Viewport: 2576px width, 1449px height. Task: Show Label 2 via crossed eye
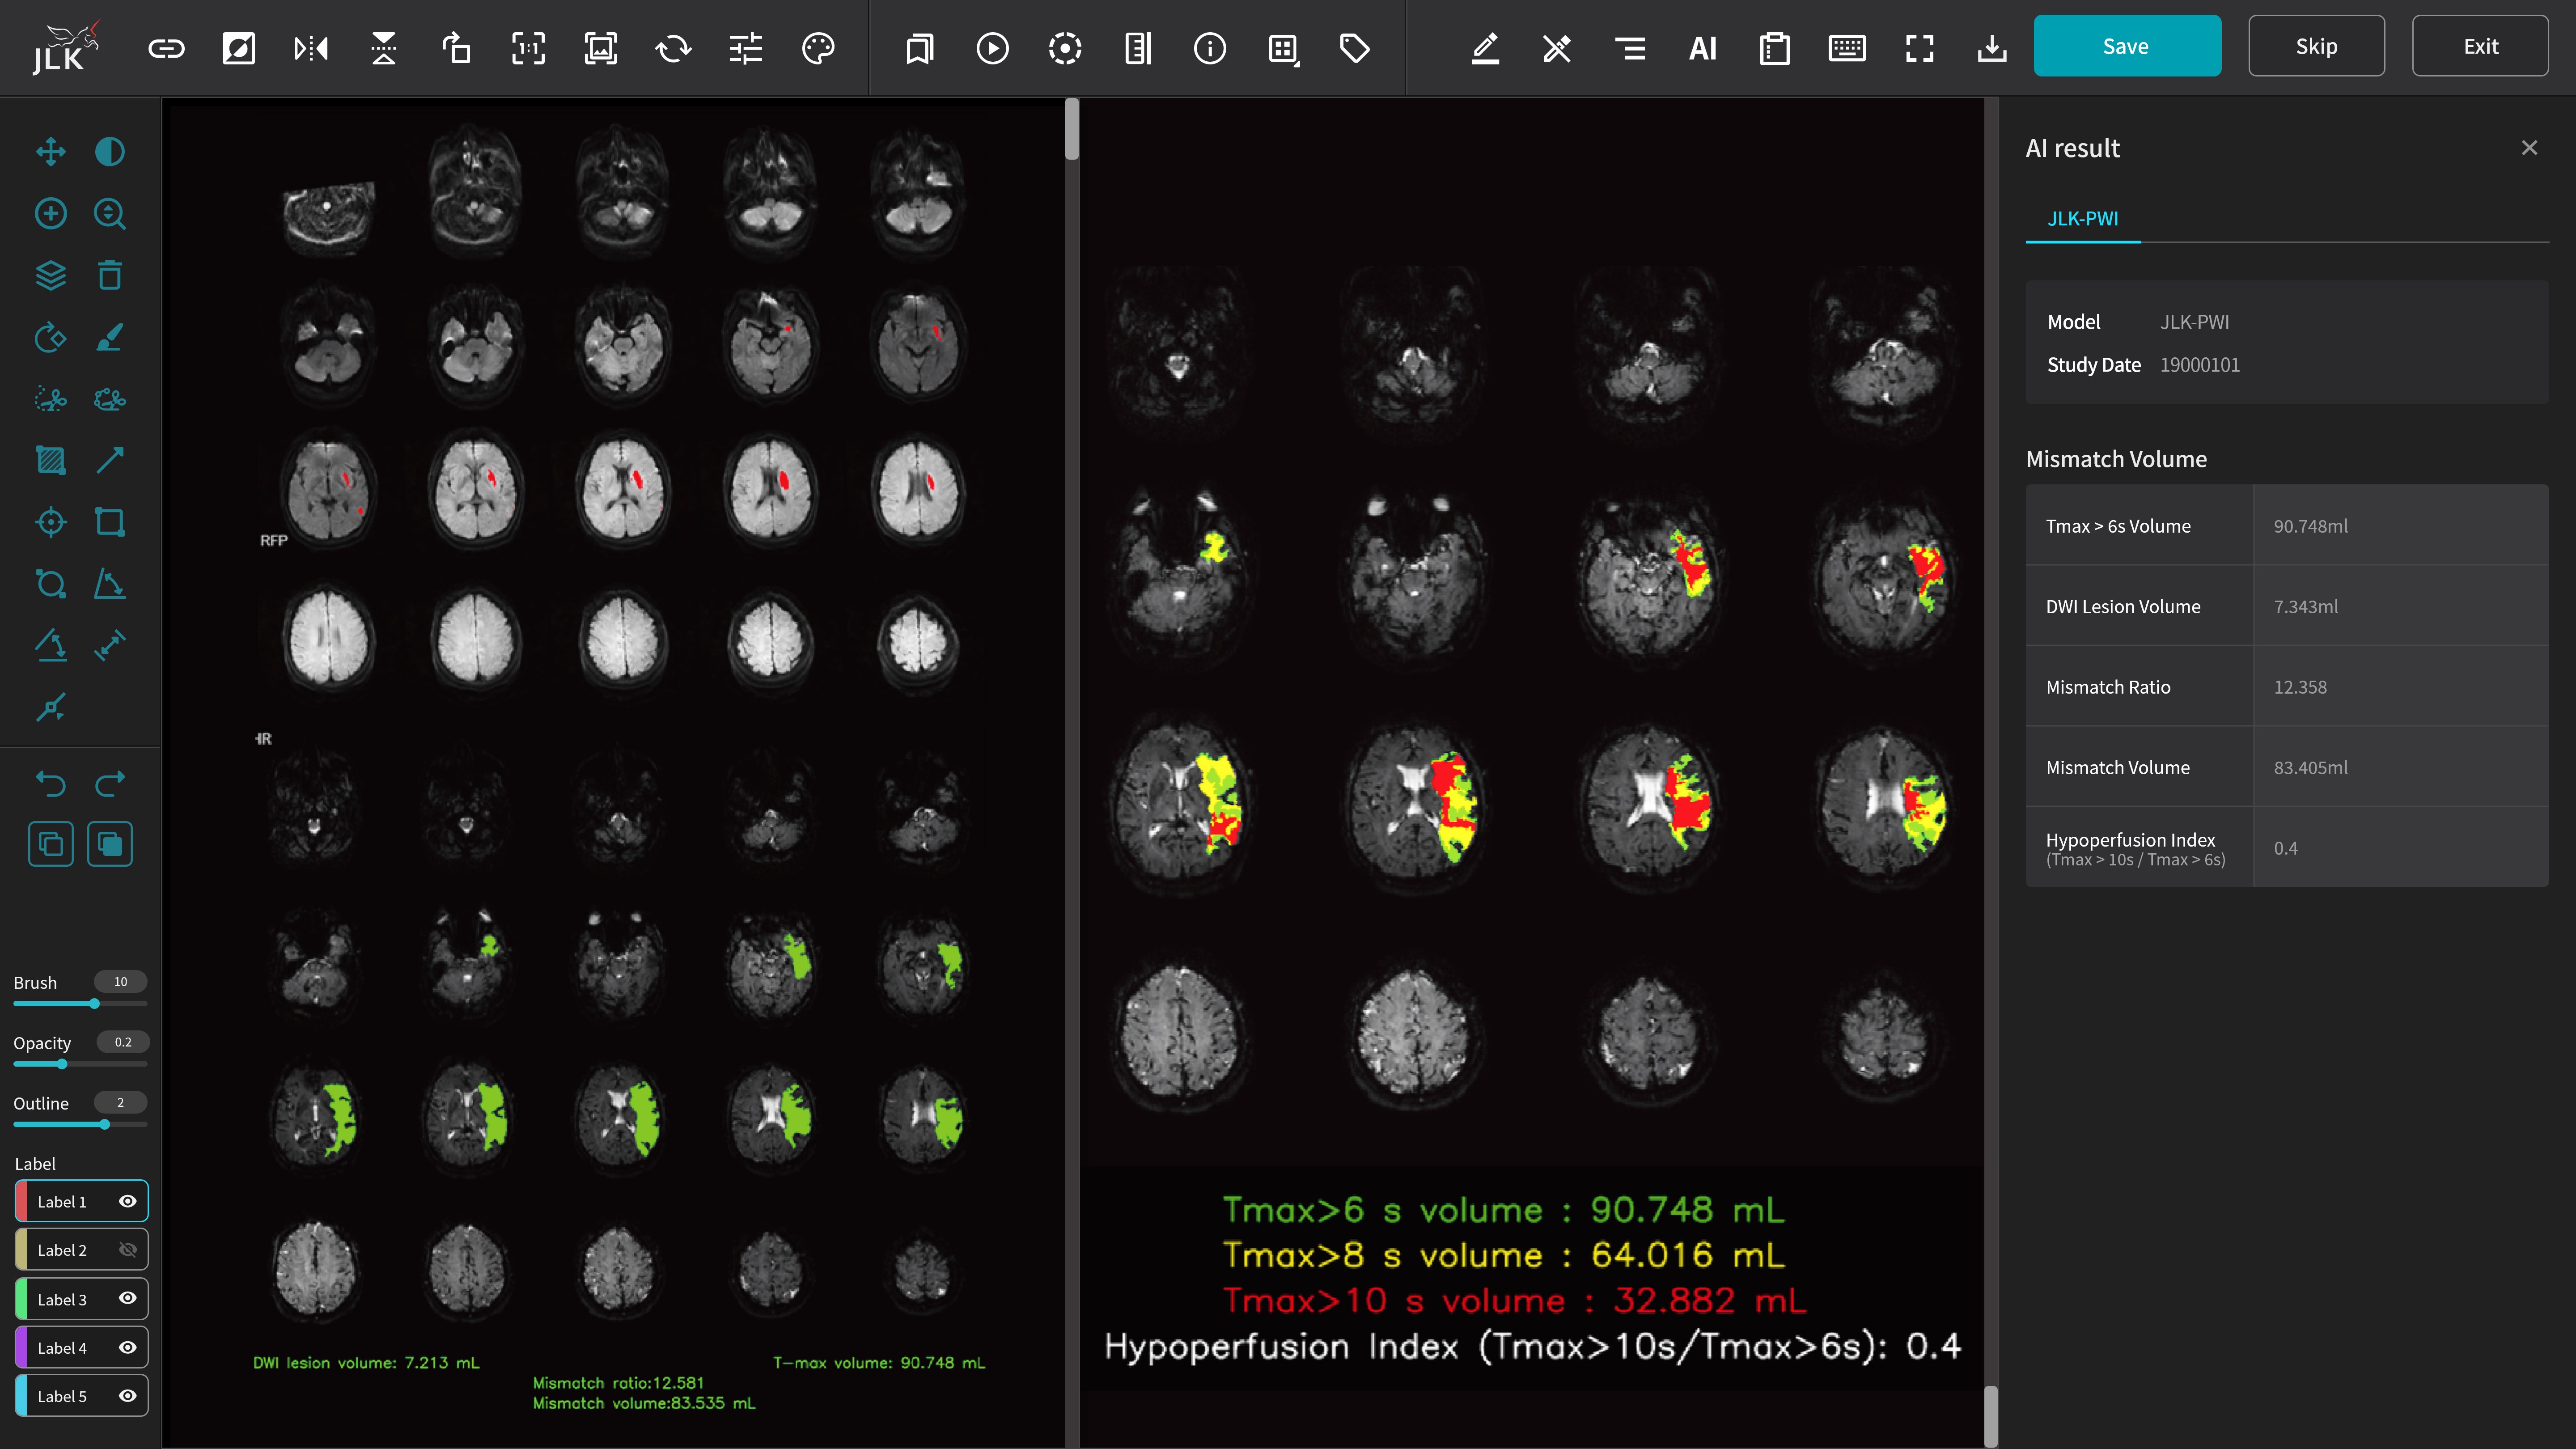coord(128,1250)
